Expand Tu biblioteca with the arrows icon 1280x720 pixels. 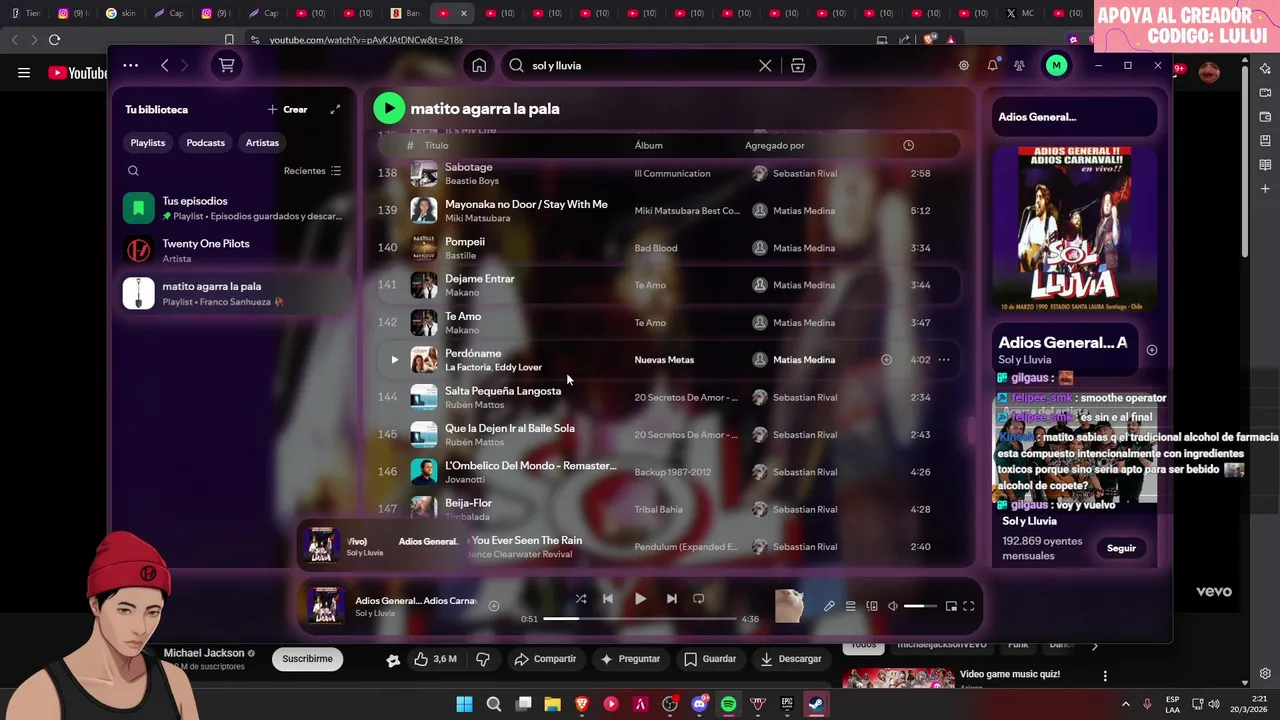pyautogui.click(x=335, y=109)
